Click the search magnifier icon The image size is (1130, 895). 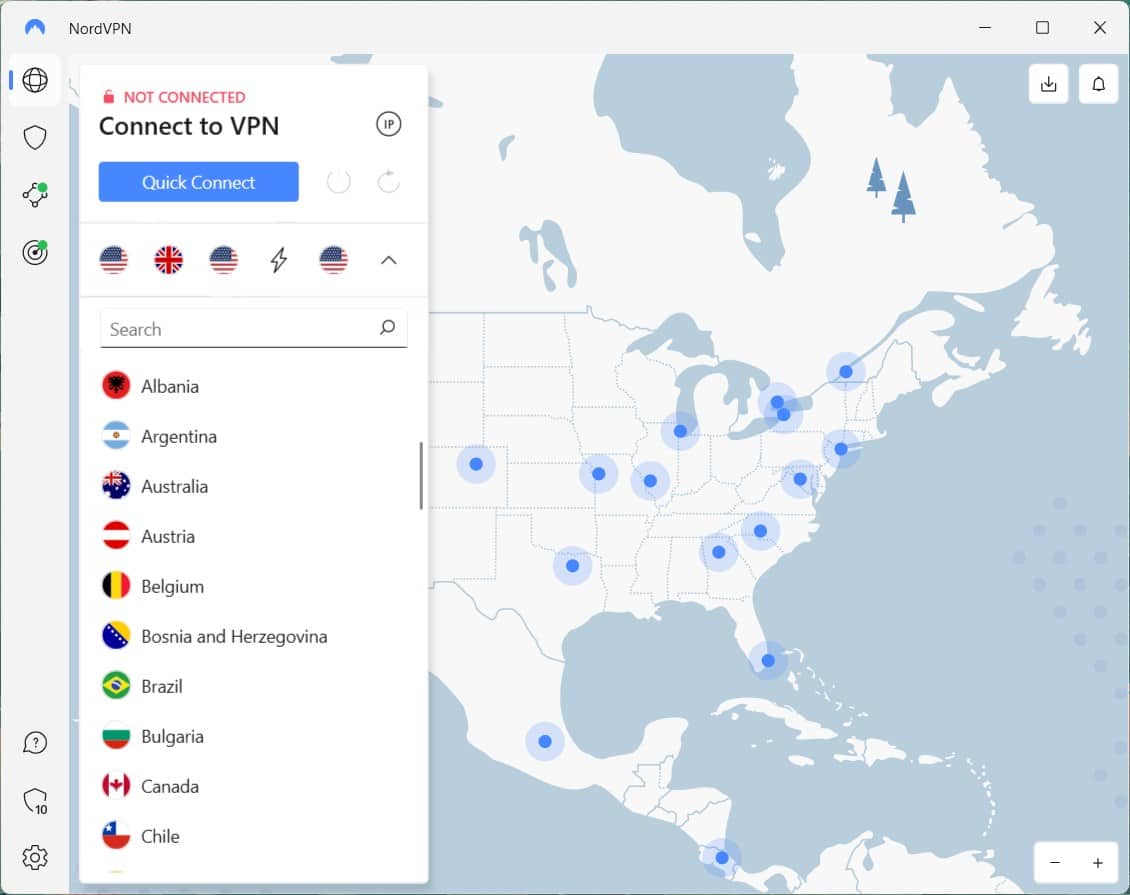388,328
